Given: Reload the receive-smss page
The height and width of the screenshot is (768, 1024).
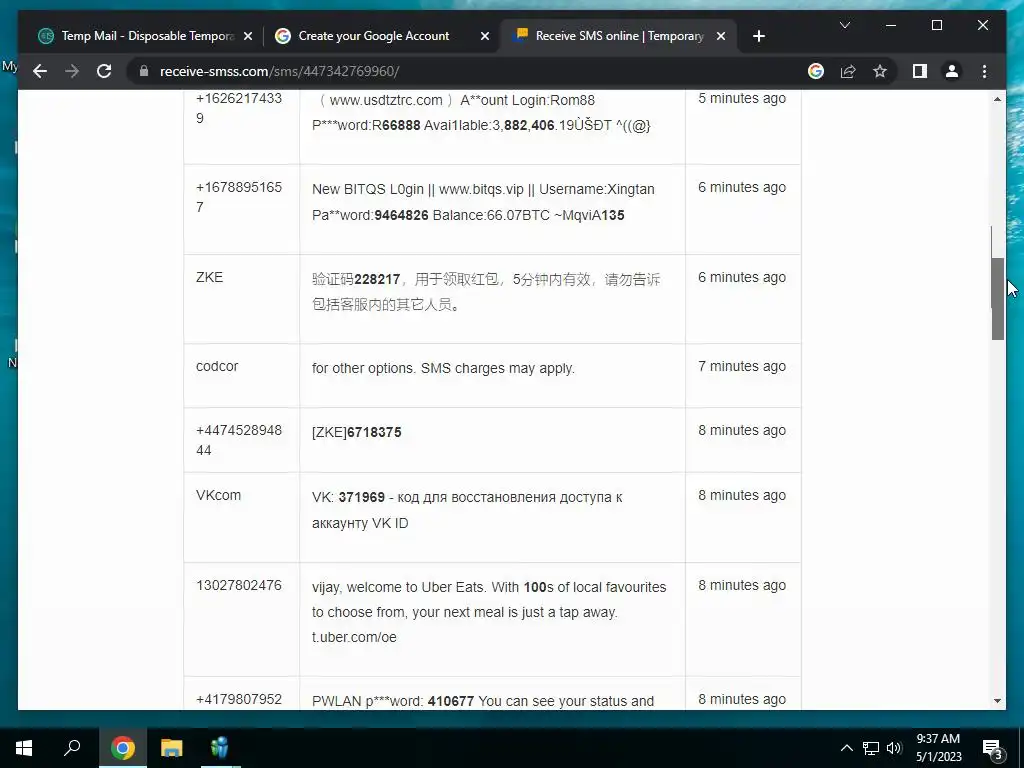Looking at the screenshot, I should pos(104,71).
